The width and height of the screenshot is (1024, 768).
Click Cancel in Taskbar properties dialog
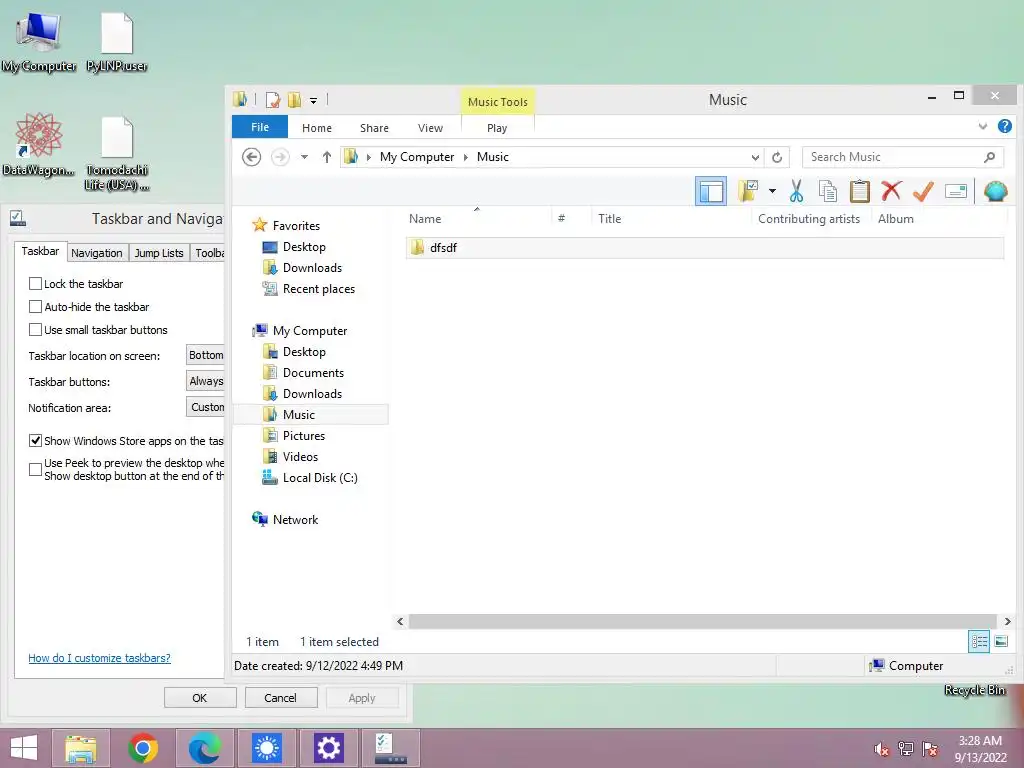point(280,697)
